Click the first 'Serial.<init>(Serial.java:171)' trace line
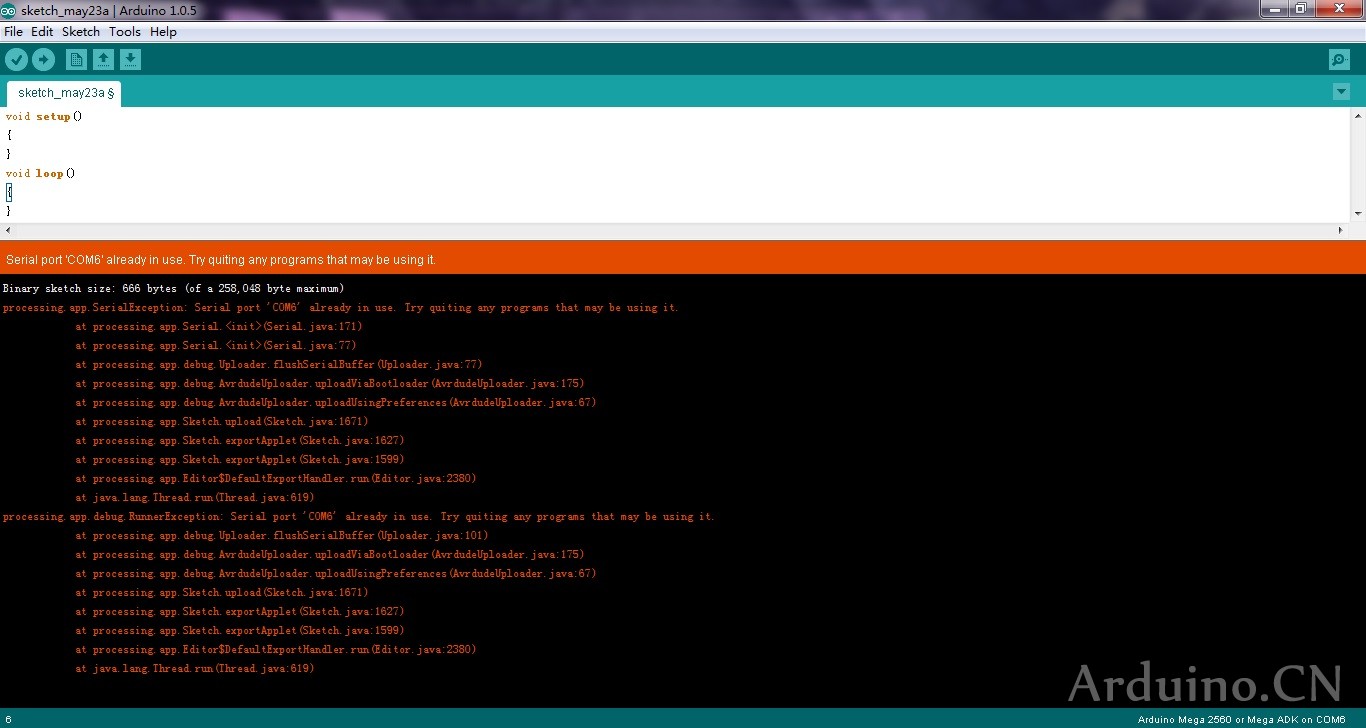1366x728 pixels. click(219, 327)
